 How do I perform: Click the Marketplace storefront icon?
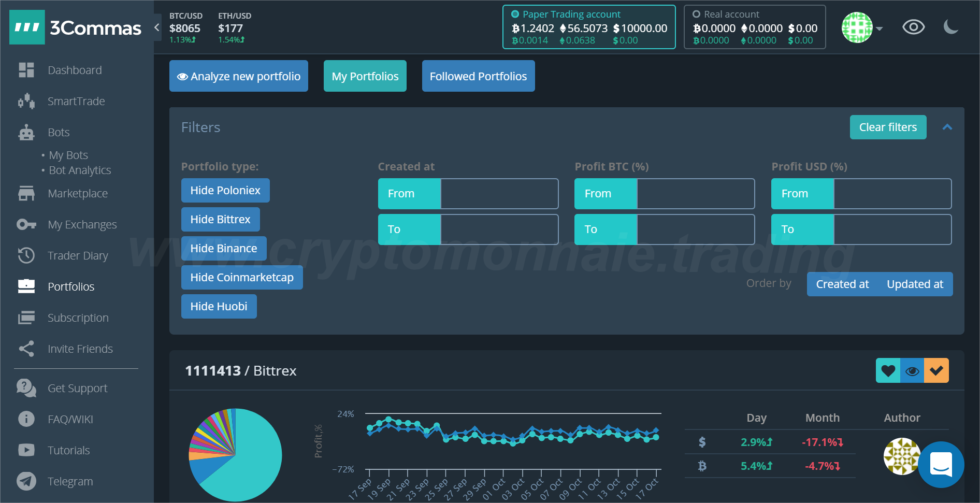click(26, 194)
